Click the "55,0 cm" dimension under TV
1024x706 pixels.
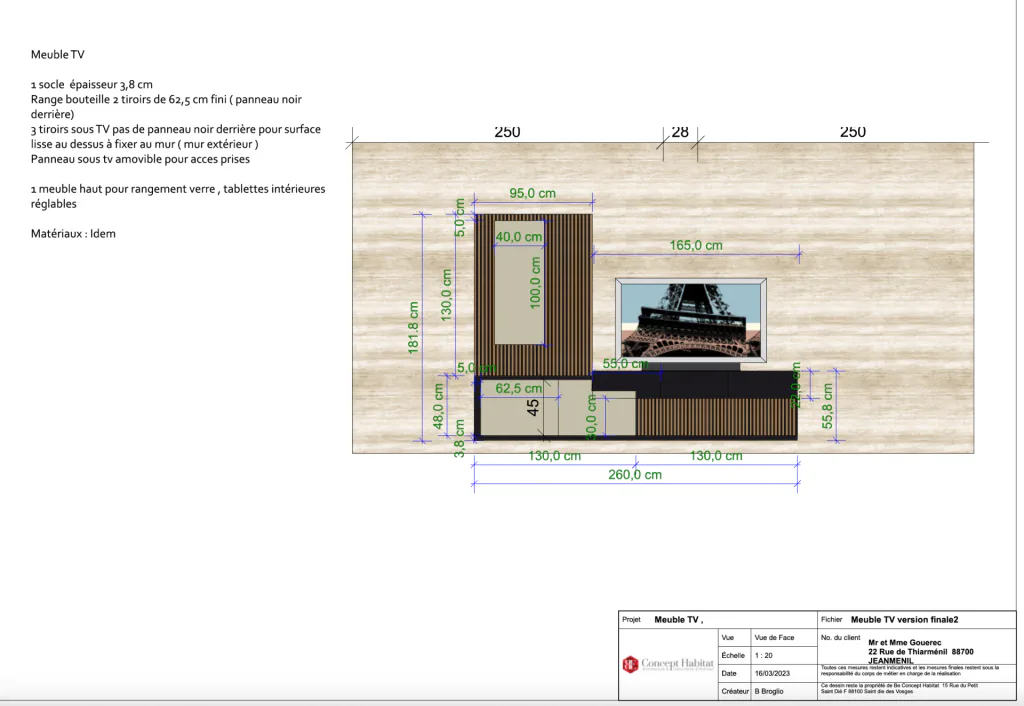click(x=625, y=364)
